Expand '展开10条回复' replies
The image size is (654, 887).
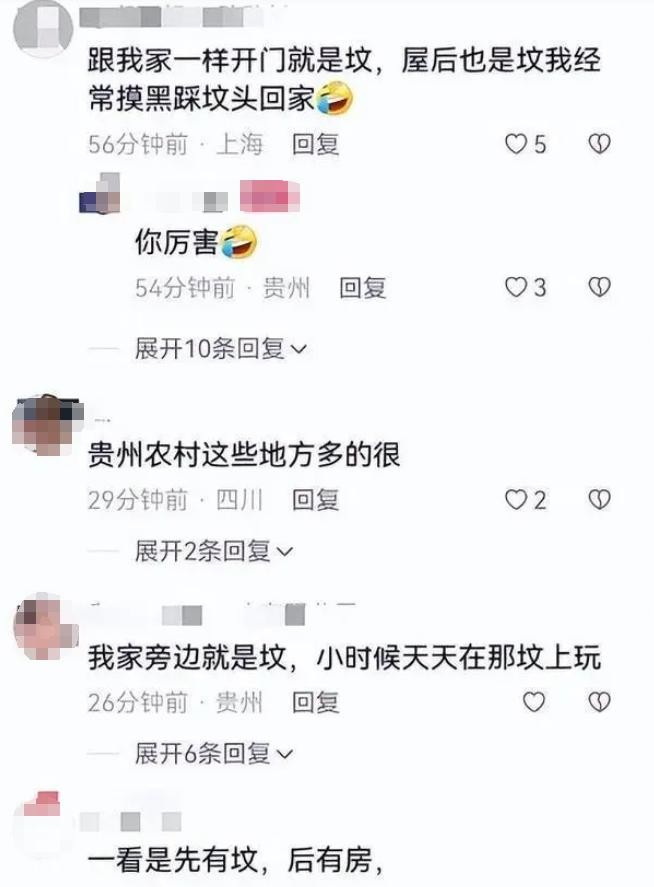coord(221,348)
